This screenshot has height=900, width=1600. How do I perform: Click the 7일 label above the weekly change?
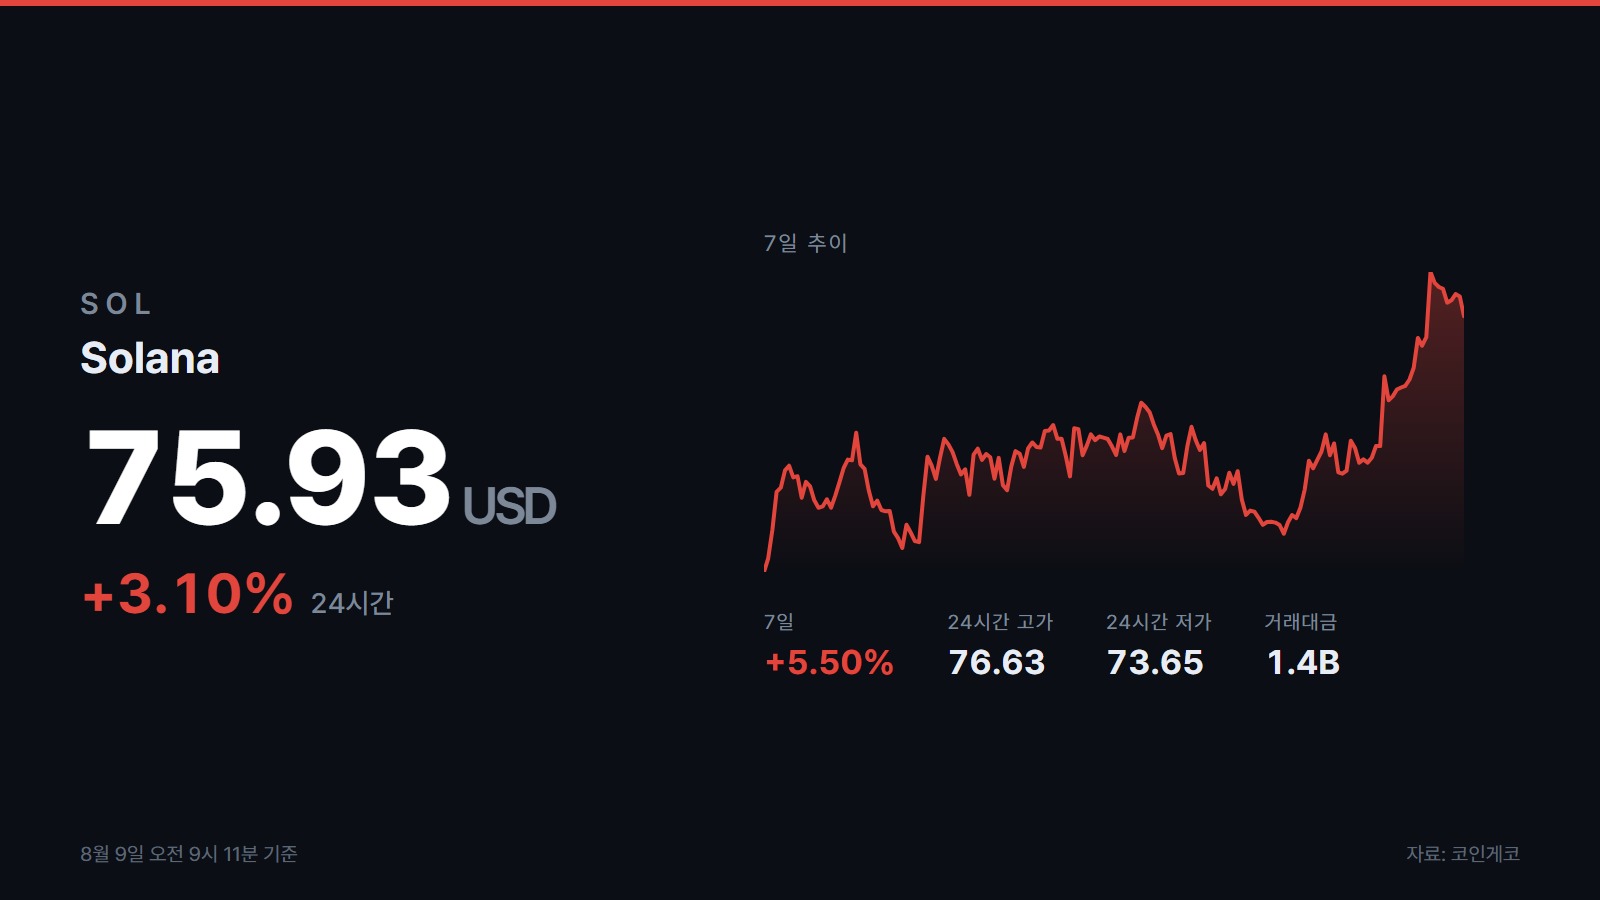779,622
